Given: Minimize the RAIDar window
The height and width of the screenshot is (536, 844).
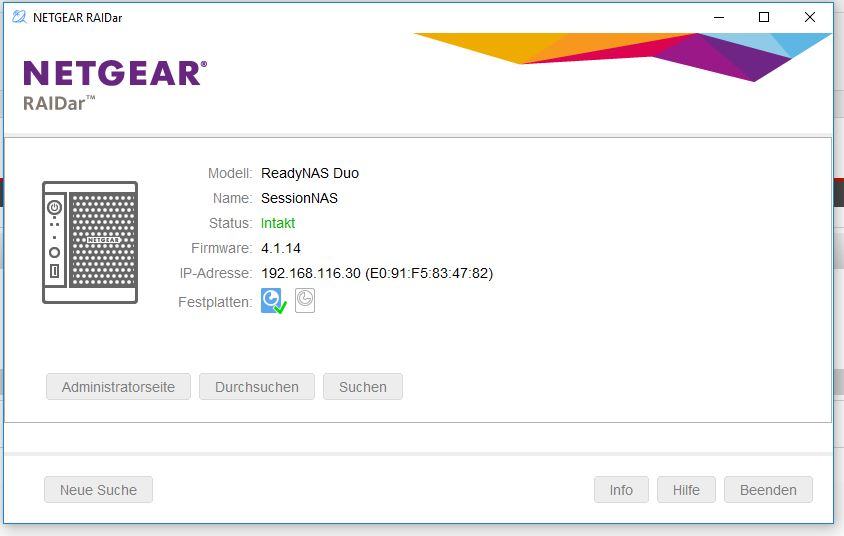Looking at the screenshot, I should pyautogui.click(x=719, y=17).
